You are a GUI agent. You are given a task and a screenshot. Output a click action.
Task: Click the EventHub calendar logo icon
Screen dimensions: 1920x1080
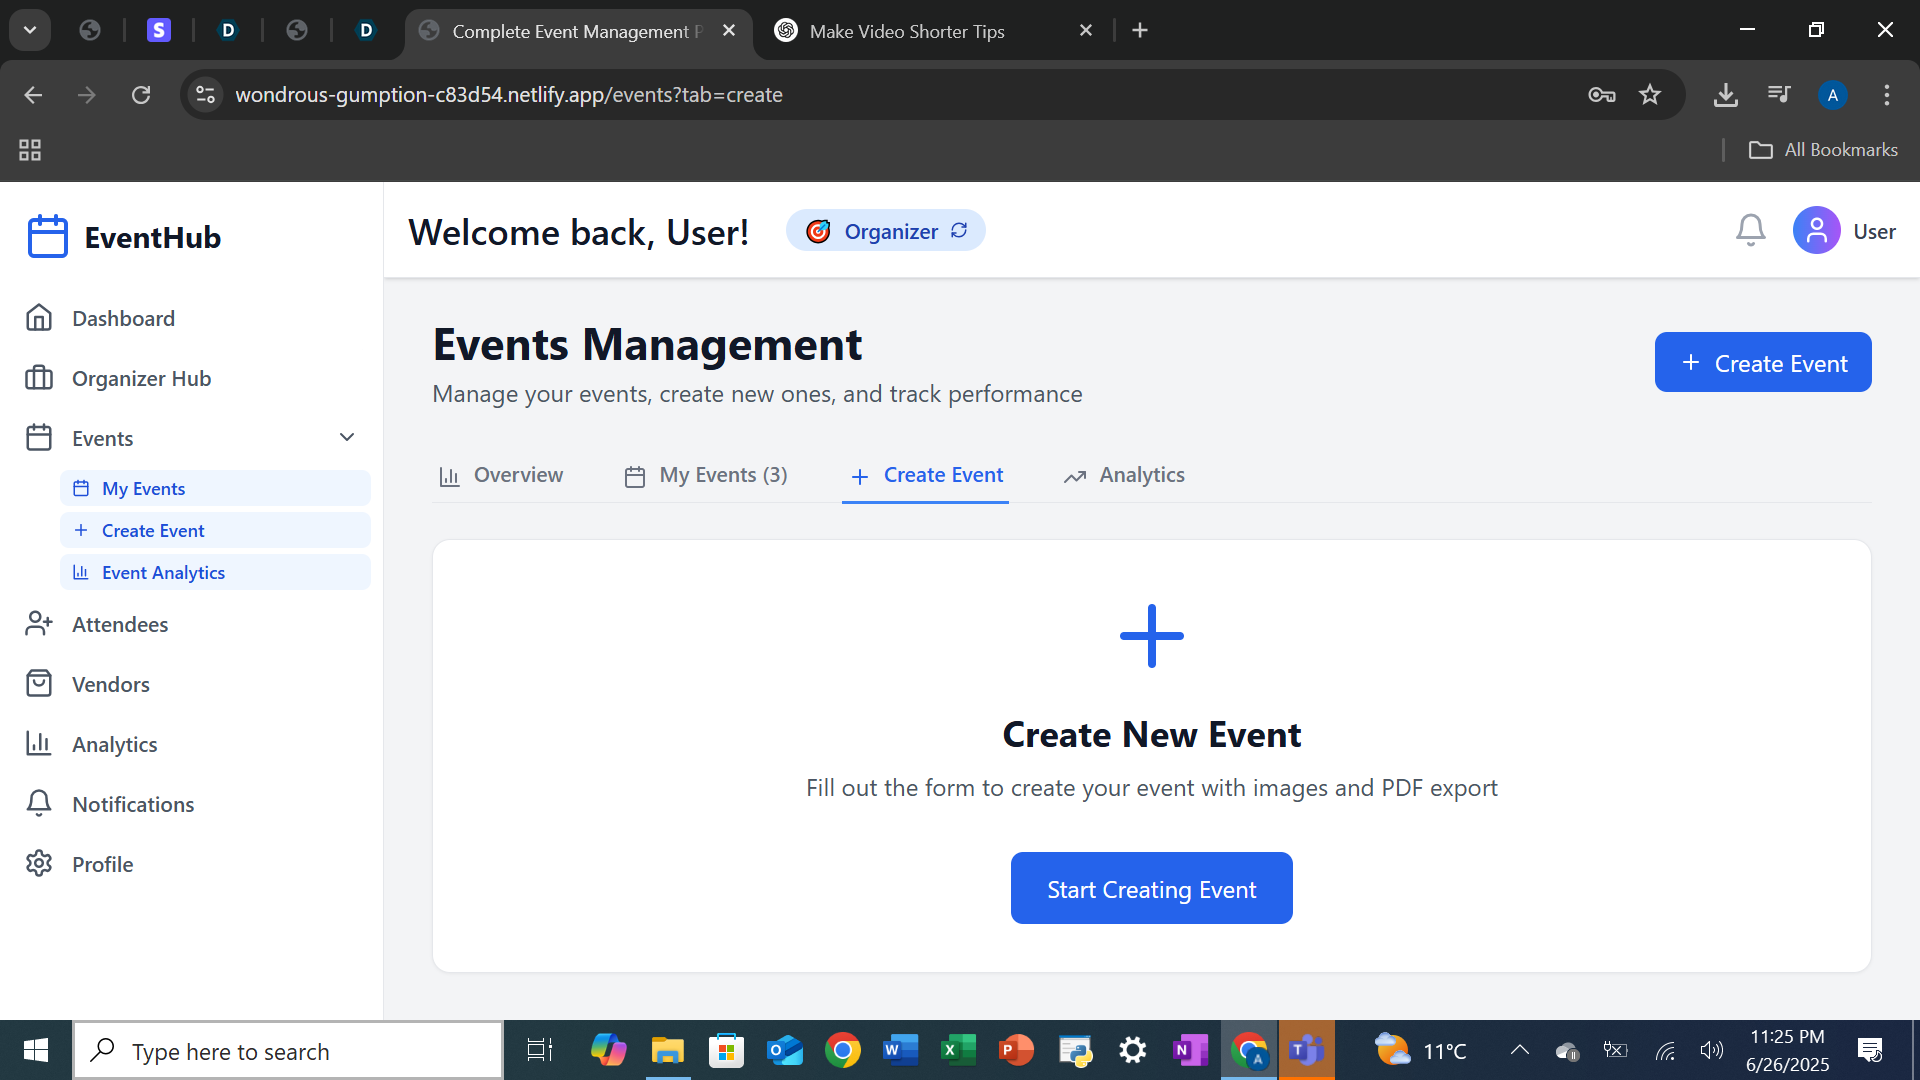tap(47, 237)
